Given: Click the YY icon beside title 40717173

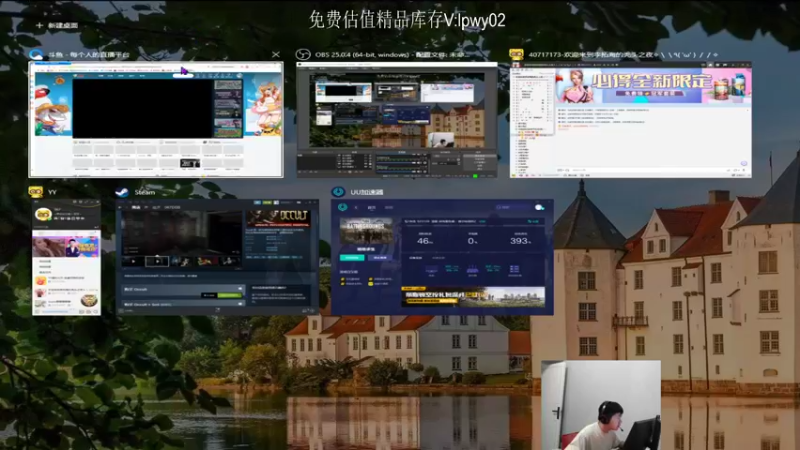Looking at the screenshot, I should 516,54.
